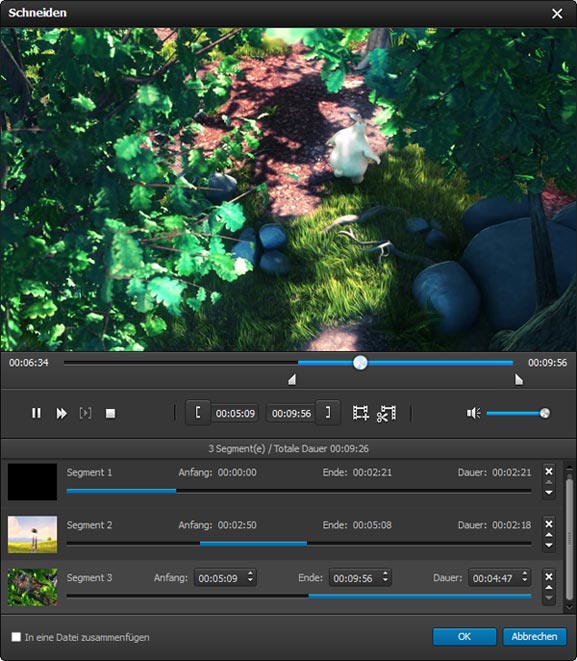Click the Segment 3 Anfang field 00:05:09
The image size is (577, 661).
pyautogui.click(x=225, y=578)
